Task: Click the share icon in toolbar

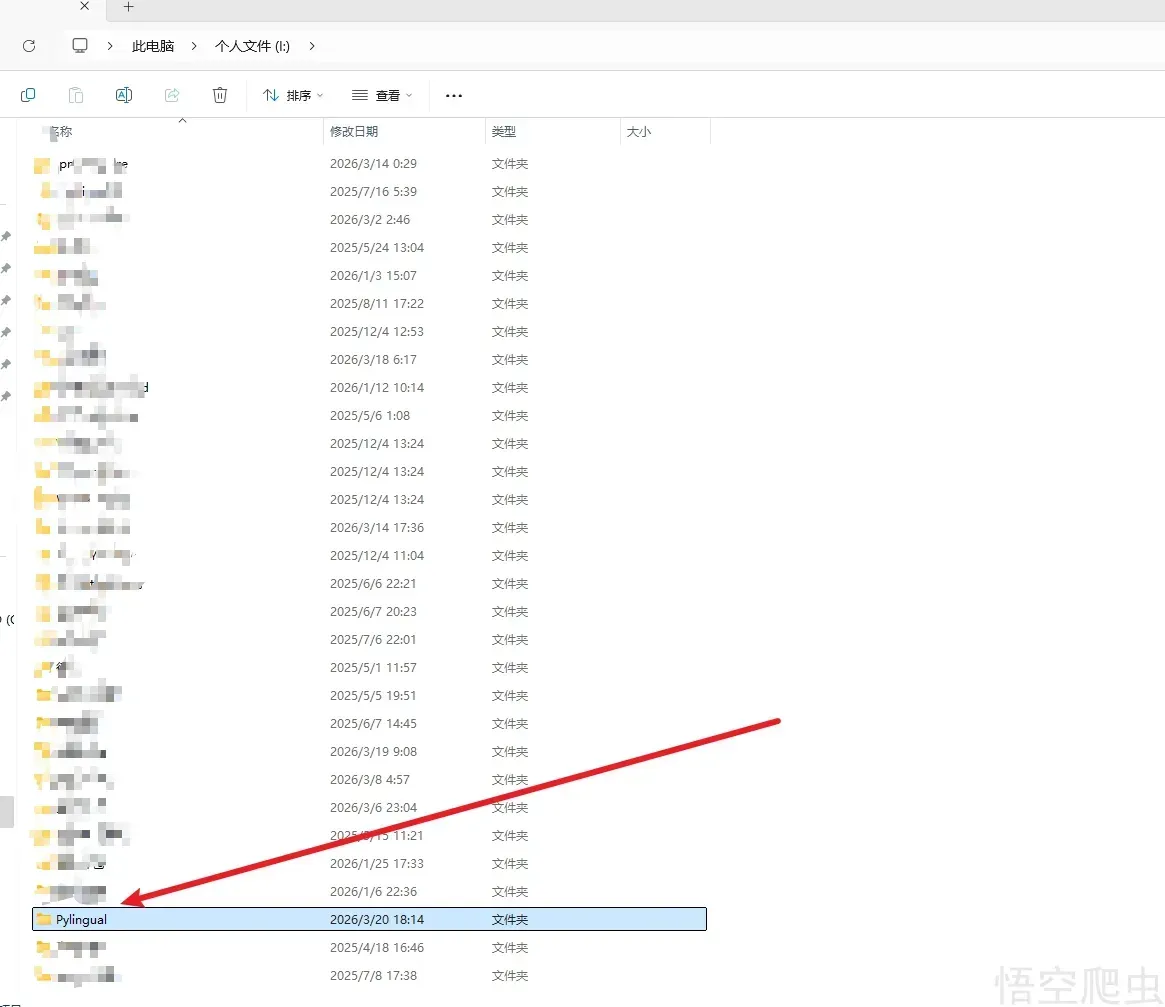Action: point(172,95)
